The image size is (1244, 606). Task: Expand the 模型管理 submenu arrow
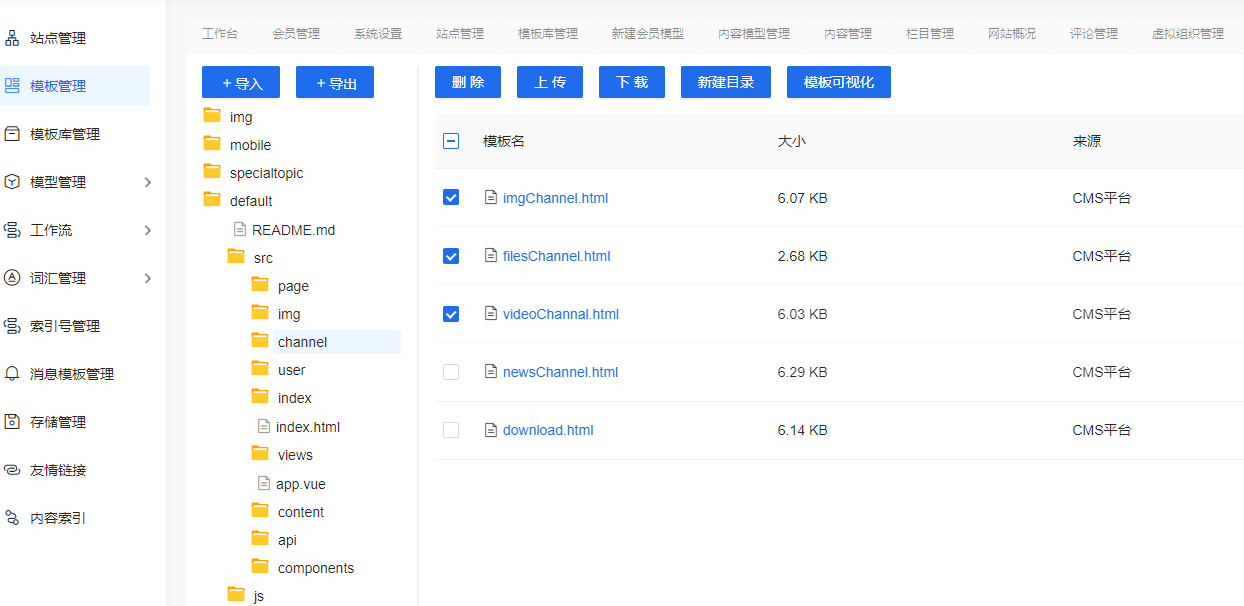point(148,182)
